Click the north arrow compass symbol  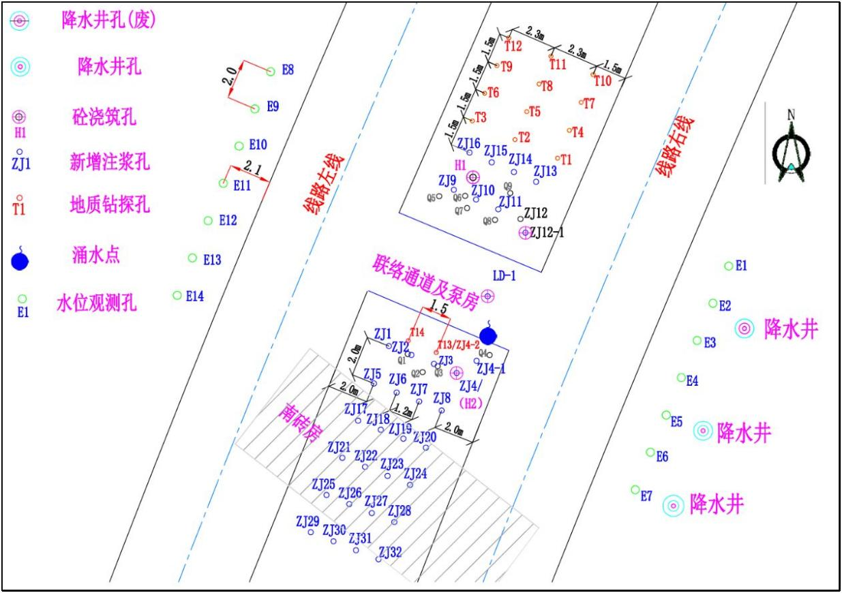point(792,148)
